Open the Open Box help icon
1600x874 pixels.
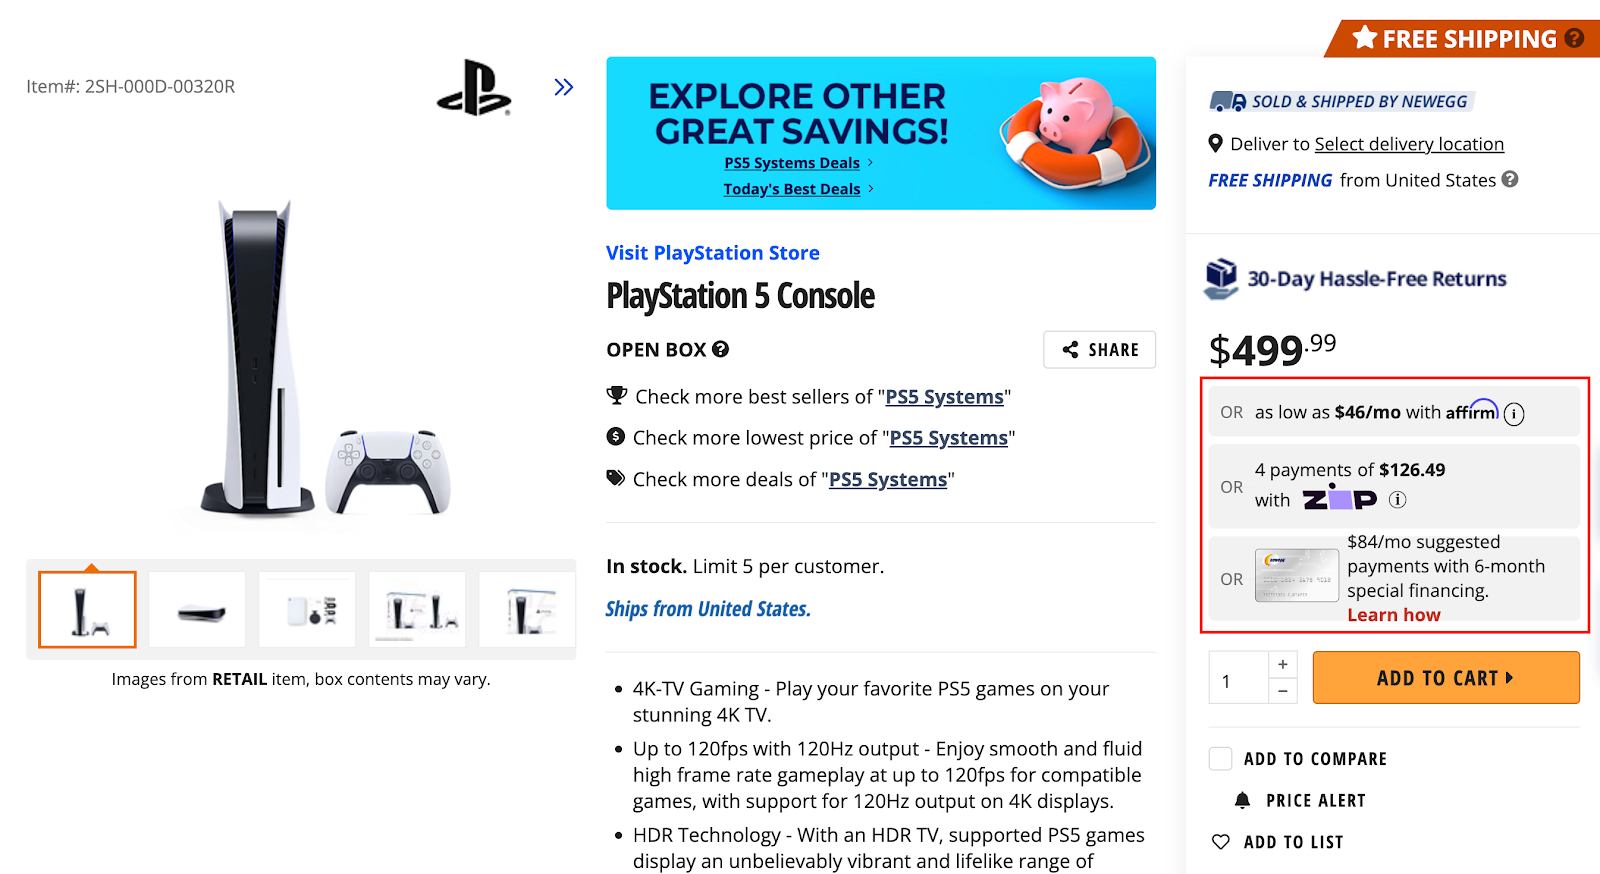718,349
